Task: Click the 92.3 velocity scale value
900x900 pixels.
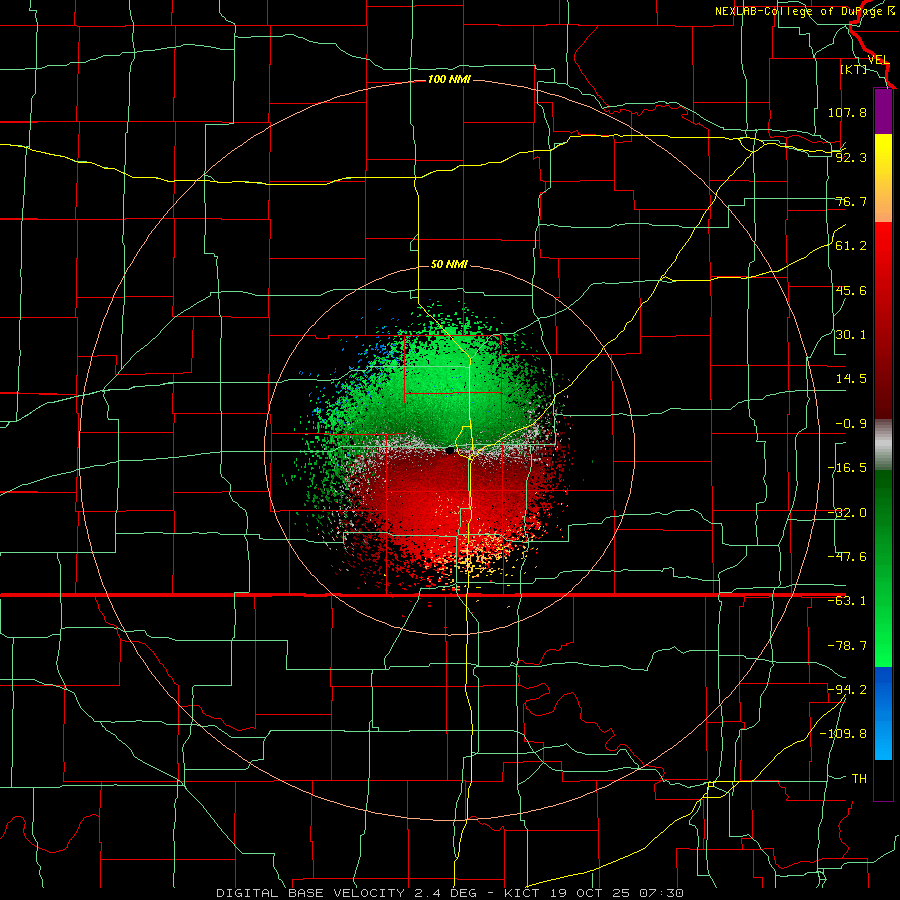Action: (851, 157)
